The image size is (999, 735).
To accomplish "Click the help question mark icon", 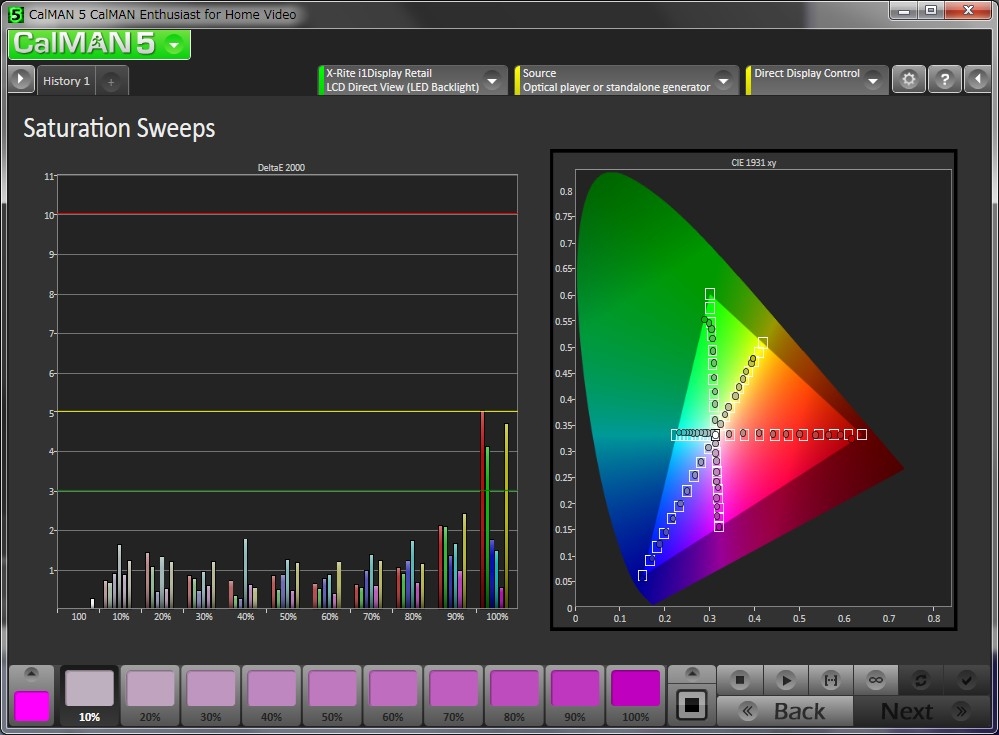I will tap(945, 81).
